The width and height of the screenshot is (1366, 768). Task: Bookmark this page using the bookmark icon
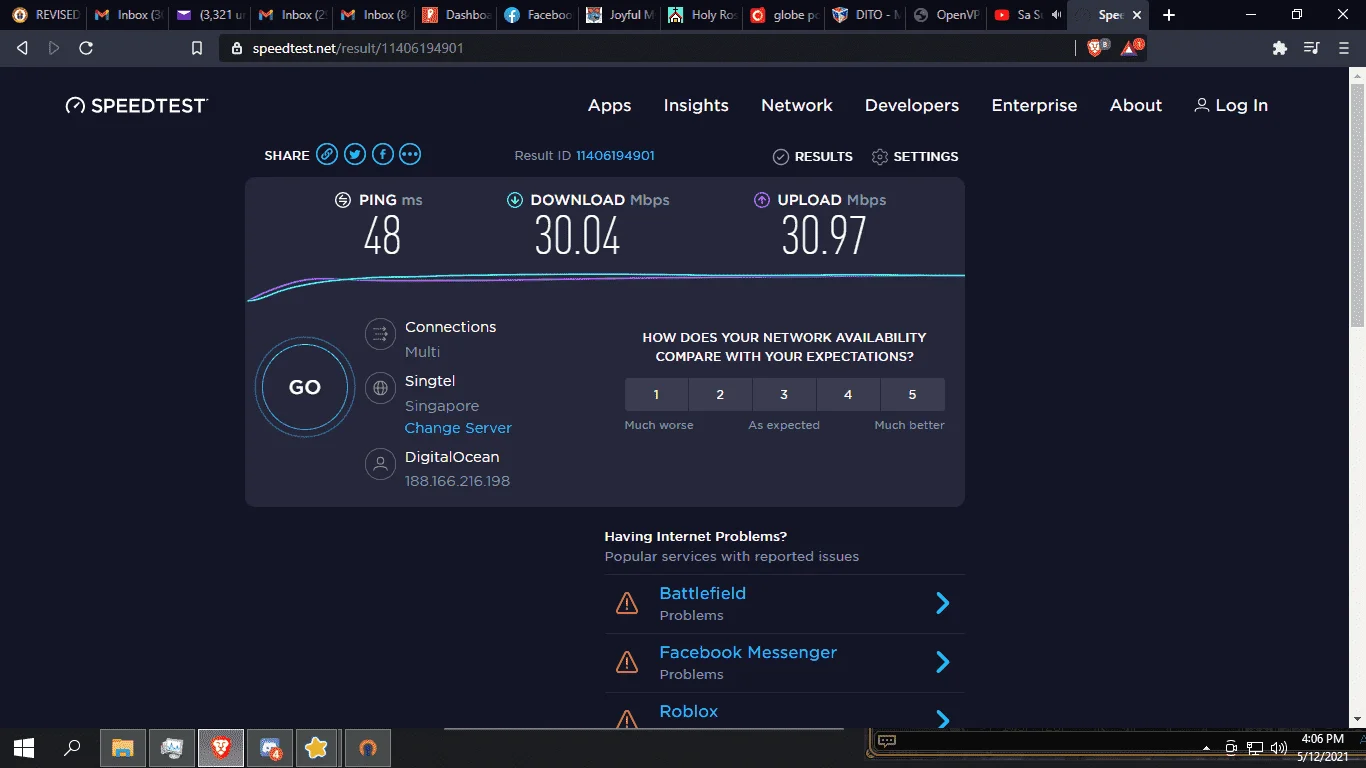coord(197,48)
